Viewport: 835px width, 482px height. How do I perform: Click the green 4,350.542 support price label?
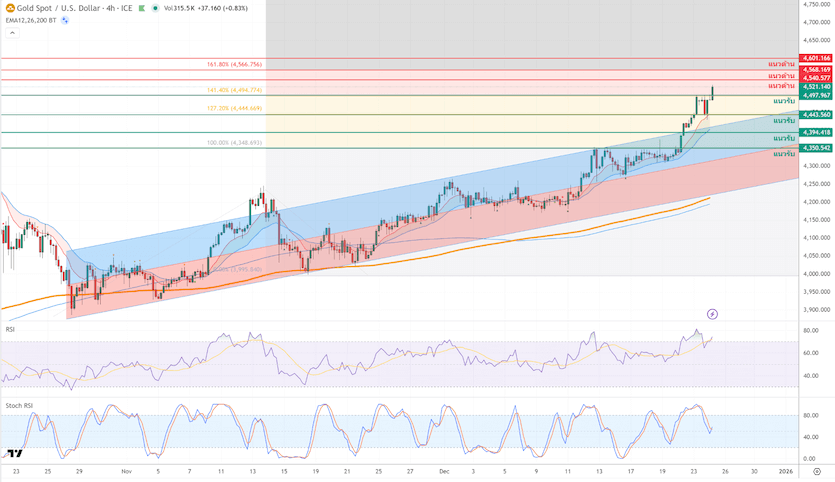(x=816, y=148)
